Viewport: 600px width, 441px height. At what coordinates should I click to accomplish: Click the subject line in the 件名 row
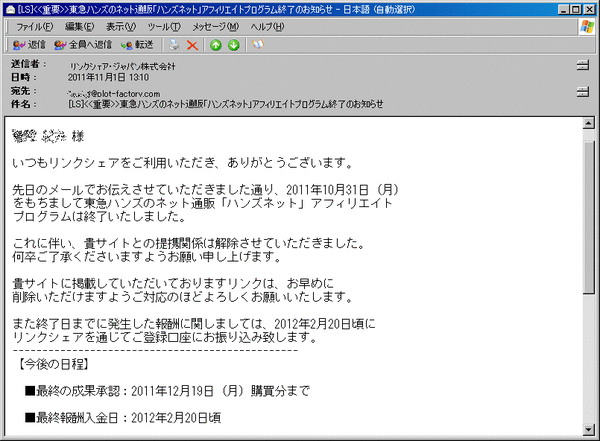coord(226,104)
